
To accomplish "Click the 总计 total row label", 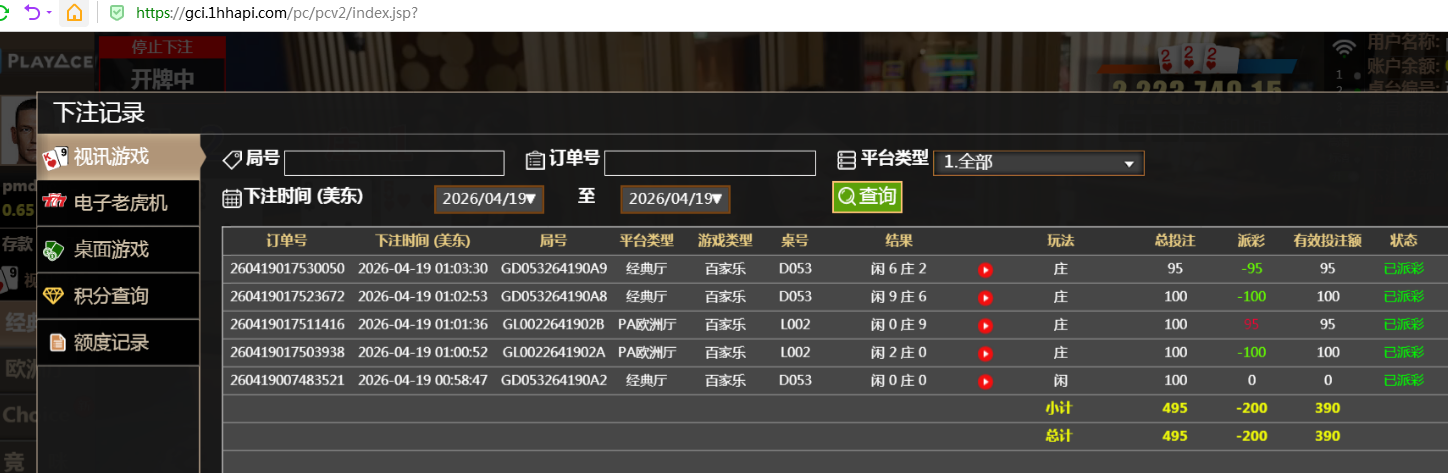I will click(1060, 436).
